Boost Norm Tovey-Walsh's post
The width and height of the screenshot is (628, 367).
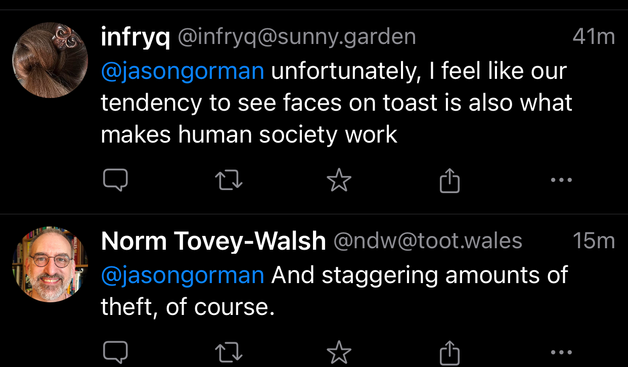click(229, 352)
